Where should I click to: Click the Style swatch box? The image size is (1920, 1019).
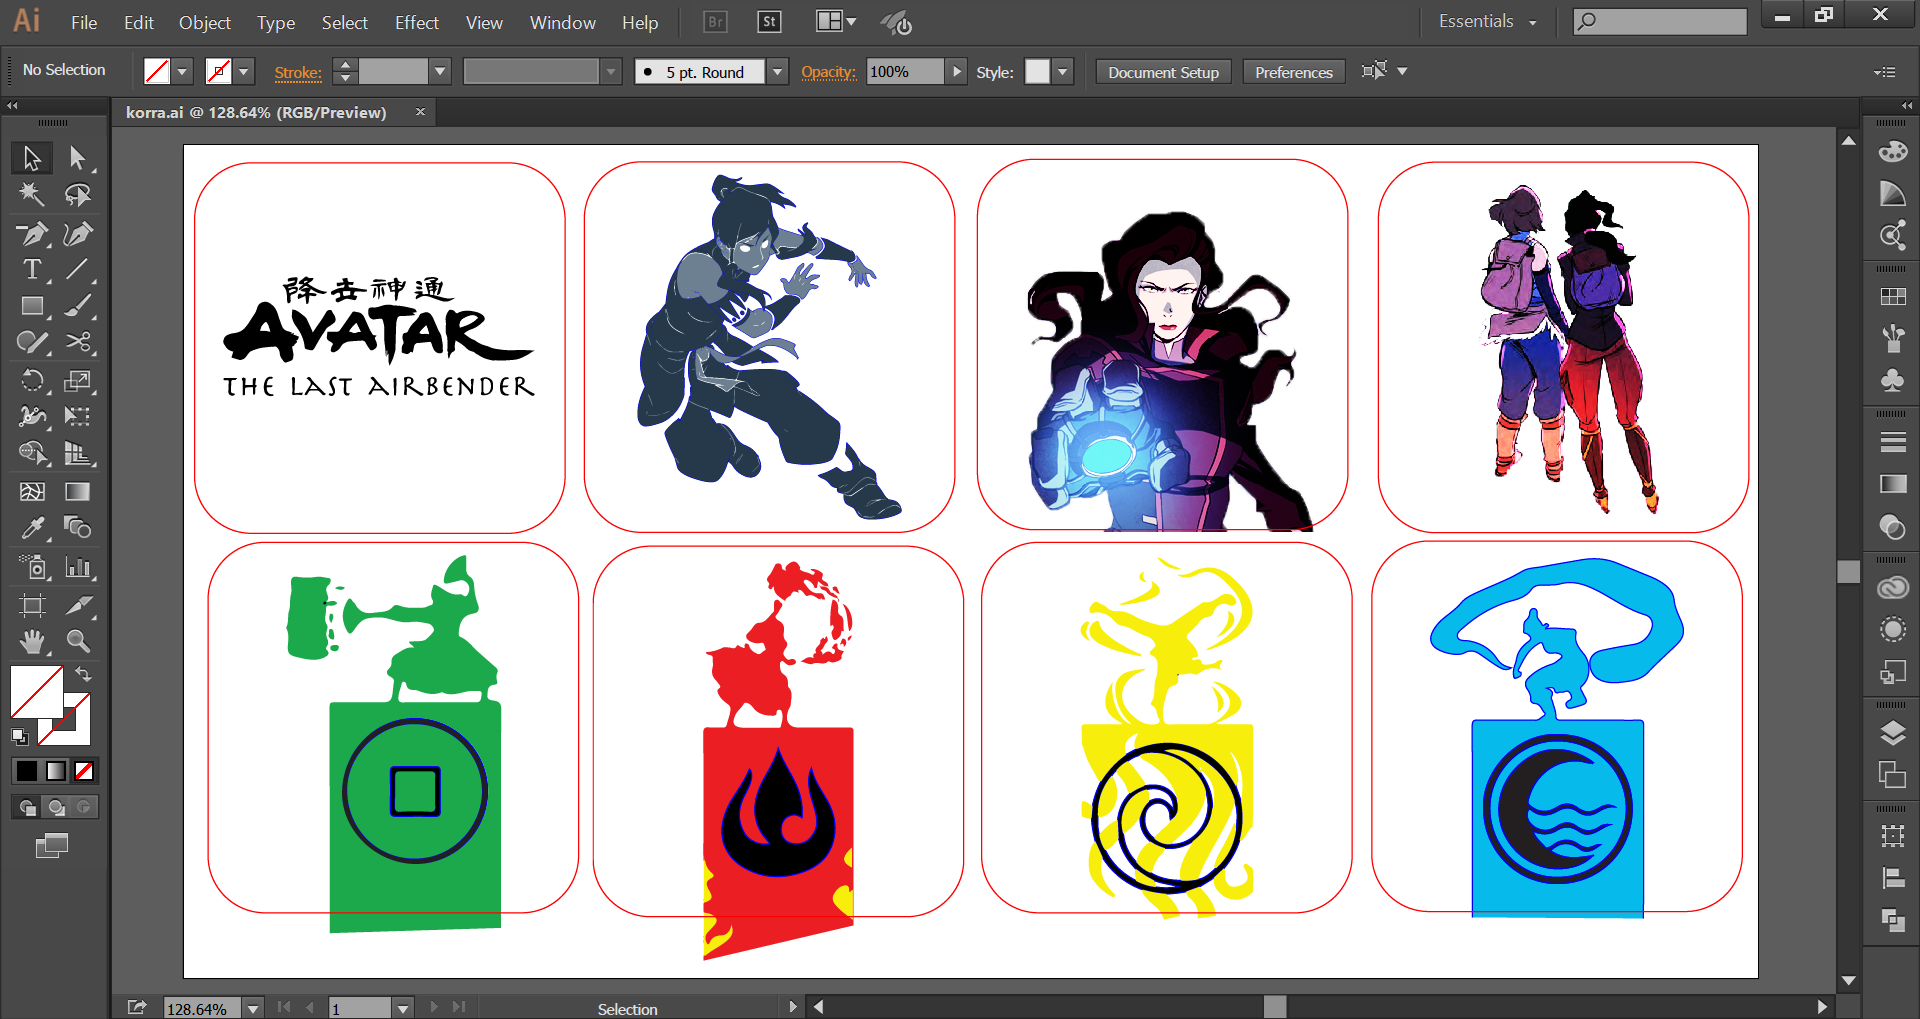[x=1038, y=72]
